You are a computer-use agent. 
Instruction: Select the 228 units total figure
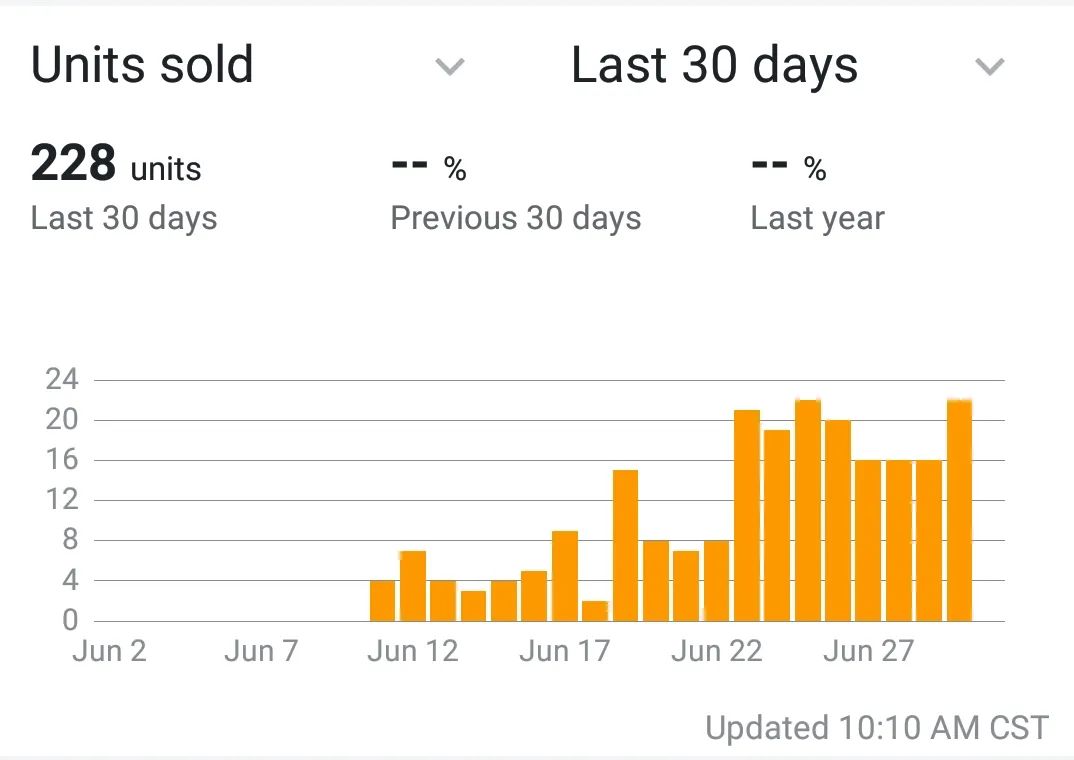click(x=116, y=164)
